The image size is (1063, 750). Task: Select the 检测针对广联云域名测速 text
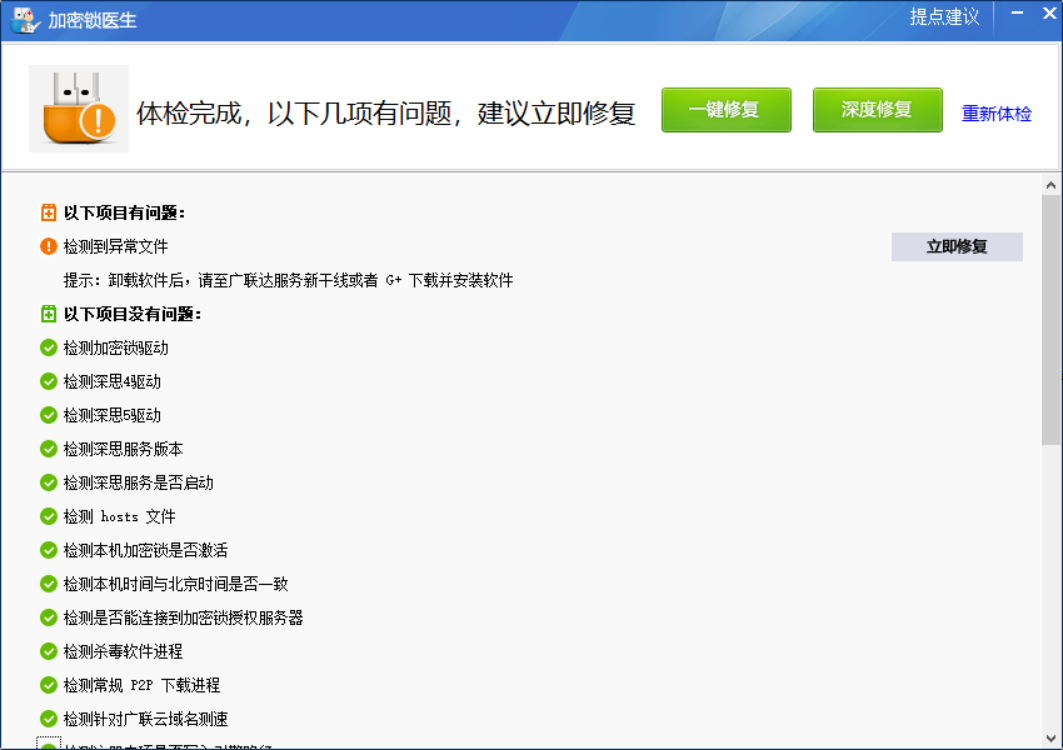pyautogui.click(x=146, y=719)
